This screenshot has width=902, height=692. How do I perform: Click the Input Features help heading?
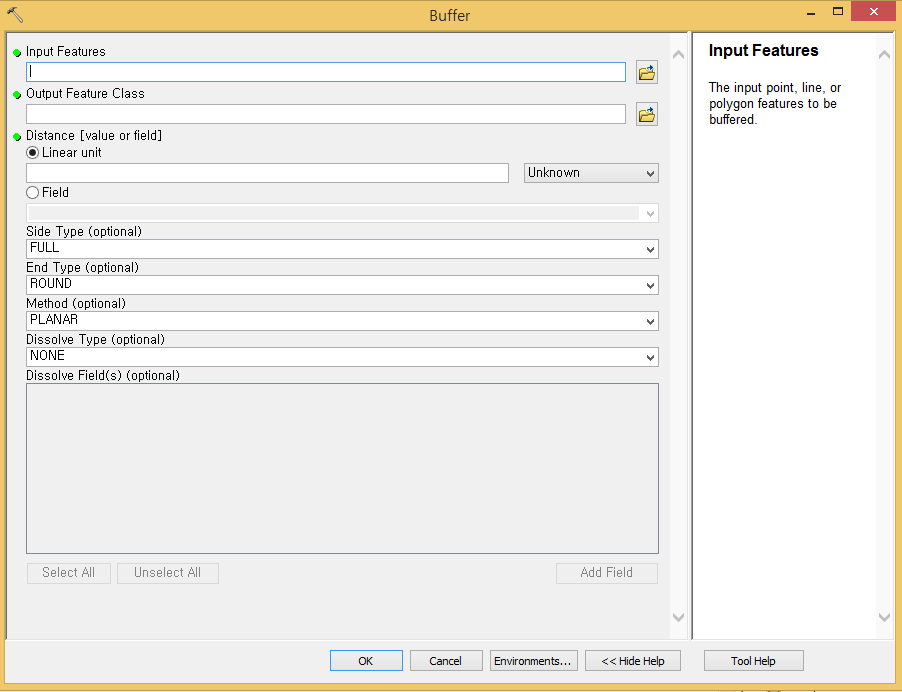pyautogui.click(x=763, y=51)
